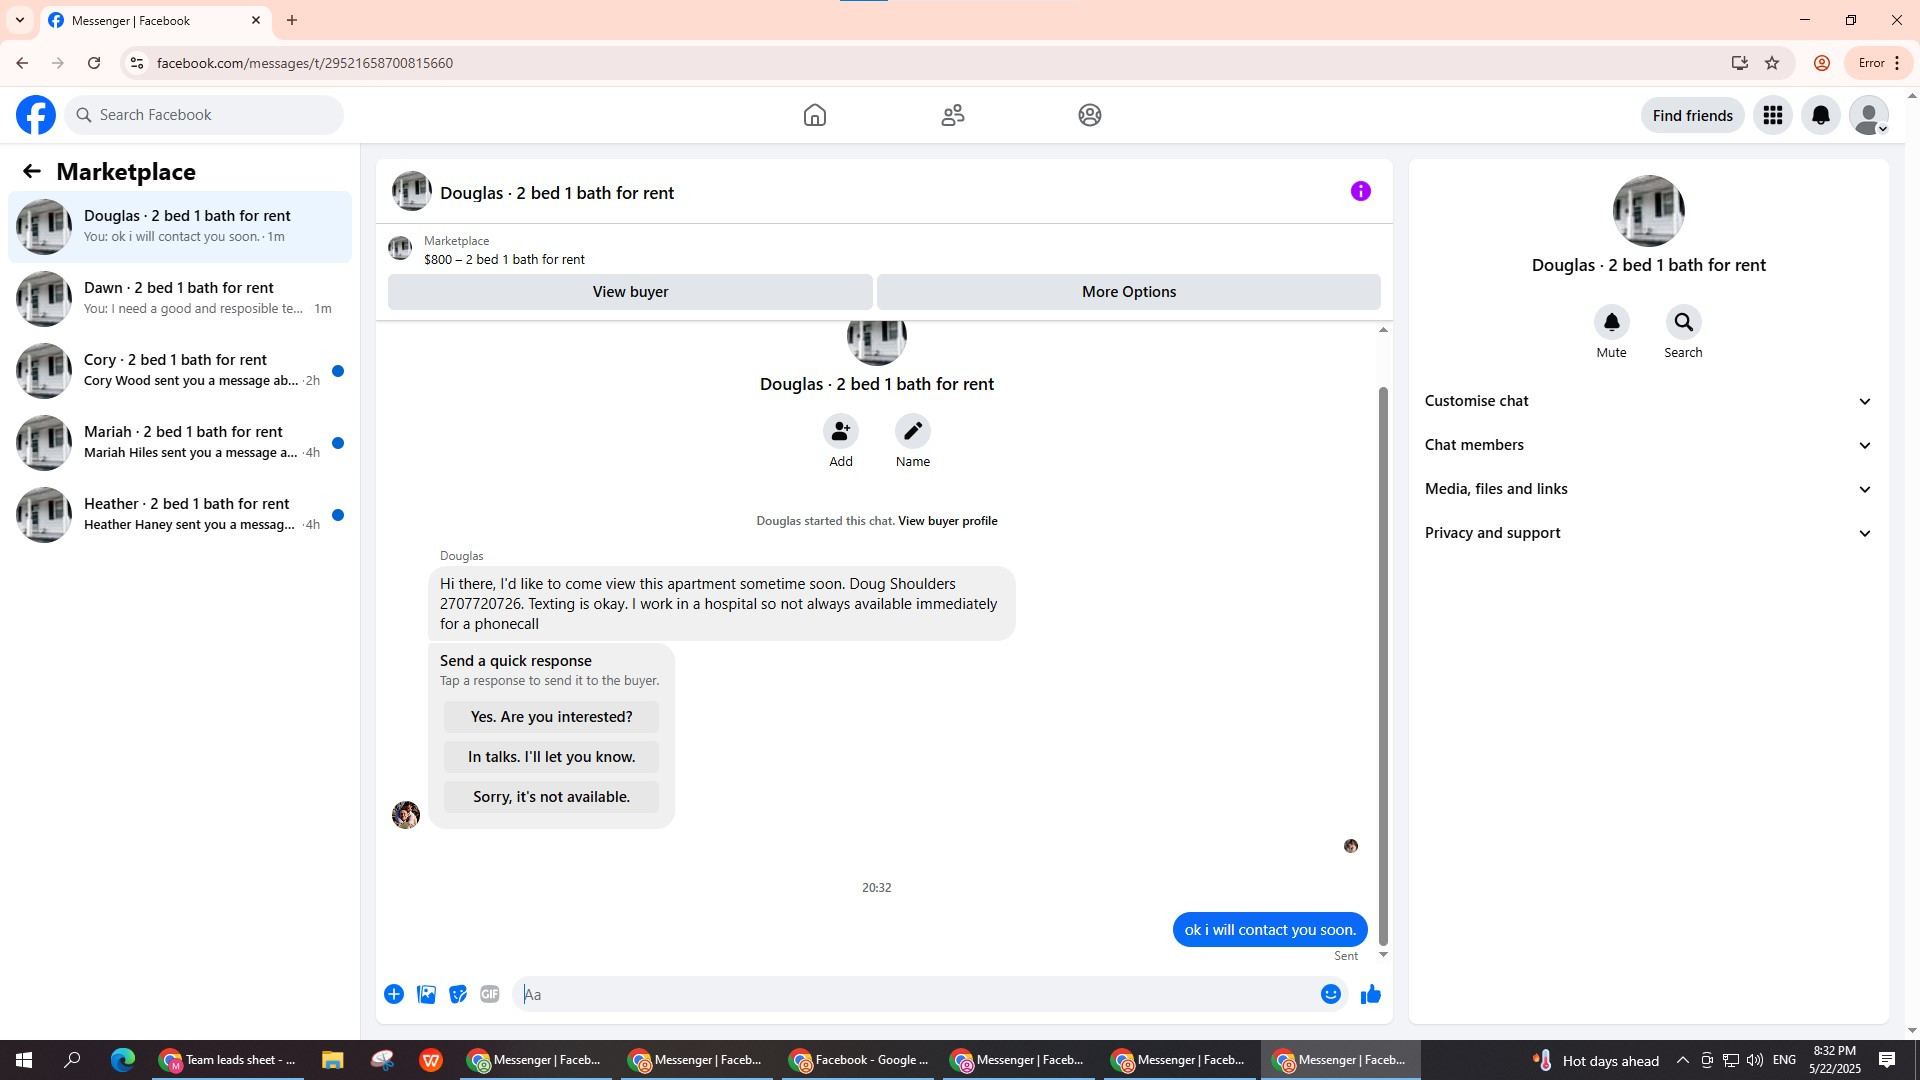
Task: Open Windows taskbar search
Action: (x=72, y=1060)
